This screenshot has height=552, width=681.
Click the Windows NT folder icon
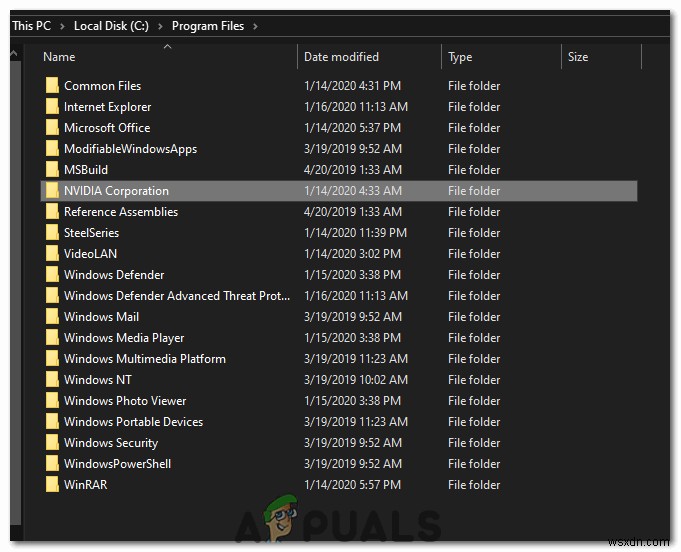52,380
